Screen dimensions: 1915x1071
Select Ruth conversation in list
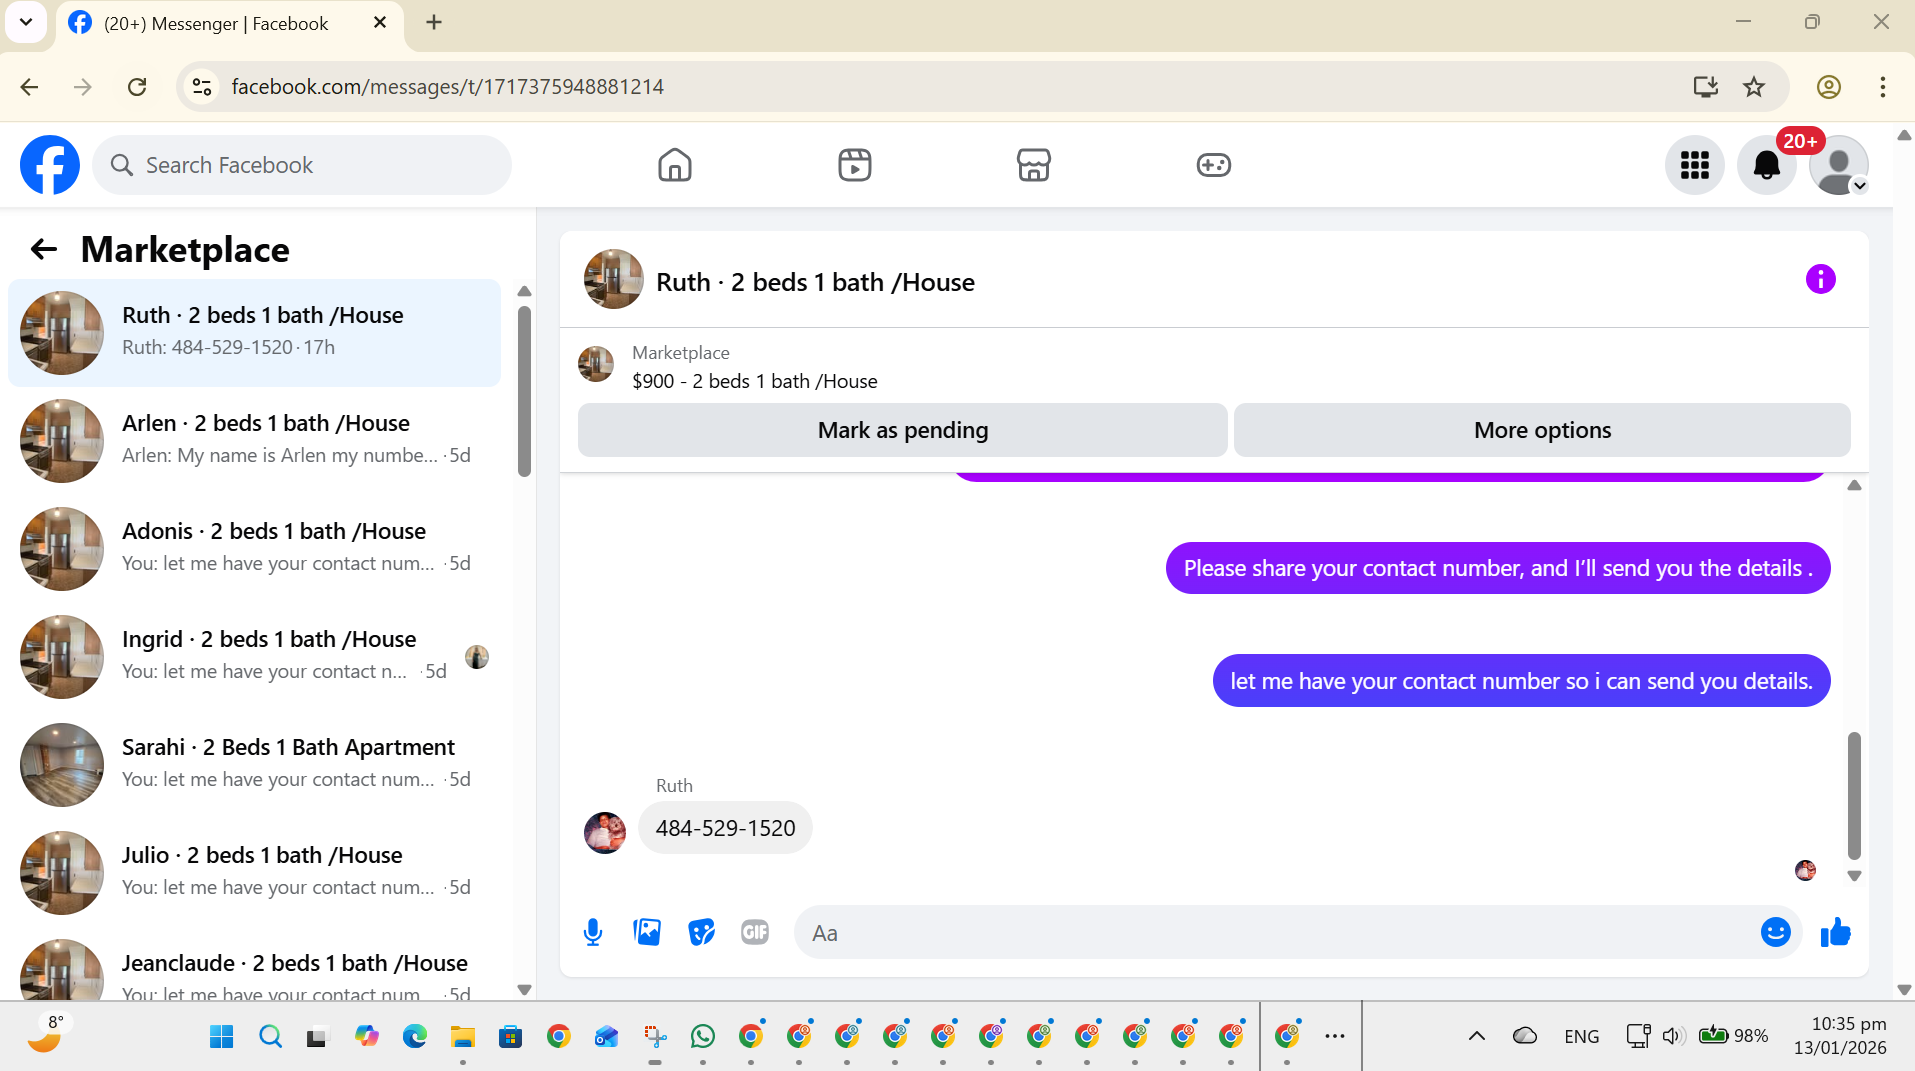(x=254, y=333)
